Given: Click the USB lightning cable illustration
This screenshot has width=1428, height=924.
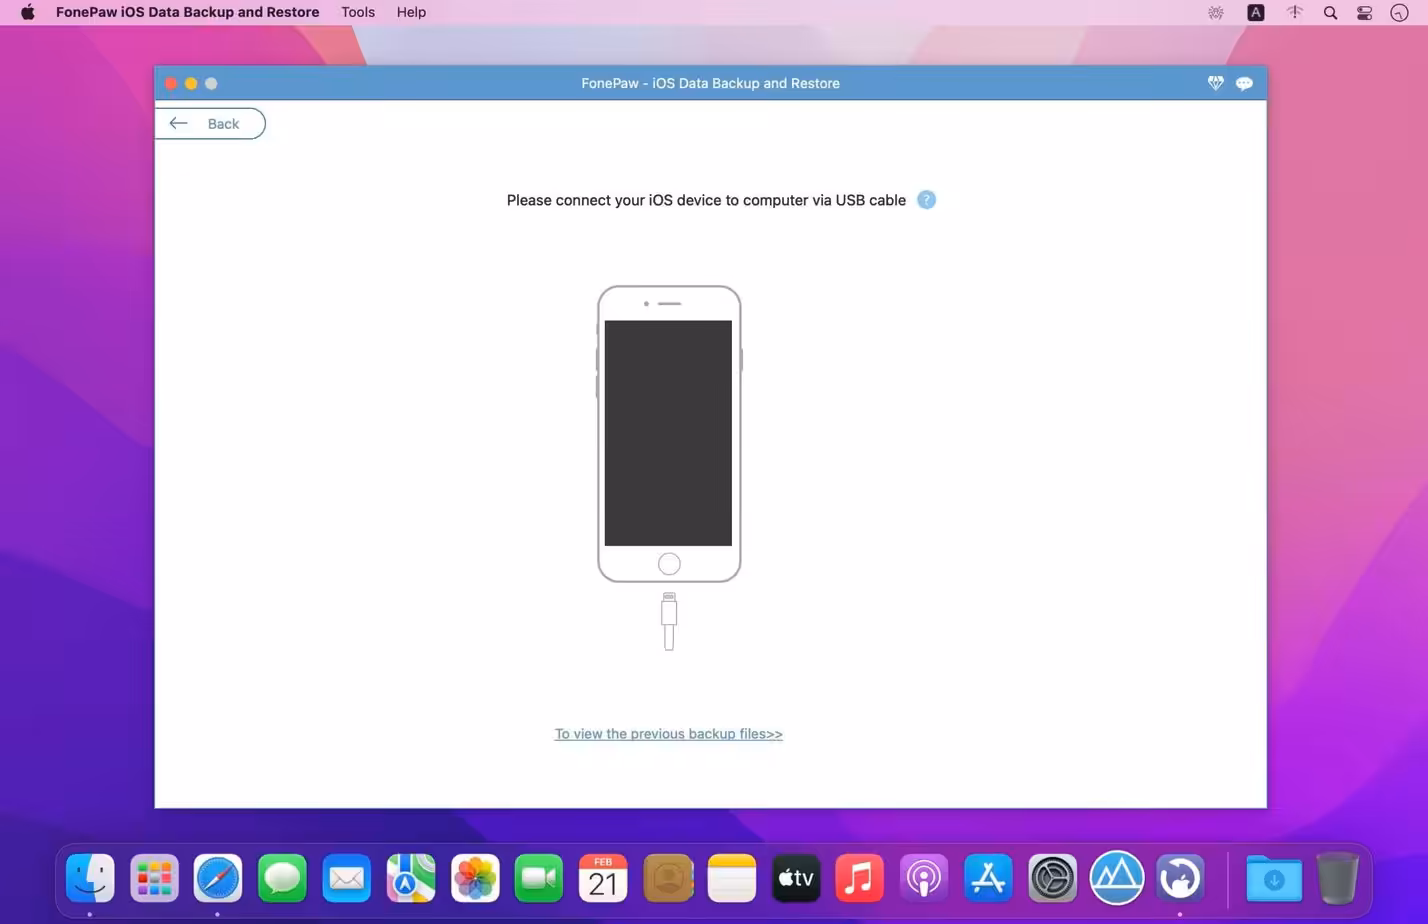Looking at the screenshot, I should (x=669, y=621).
